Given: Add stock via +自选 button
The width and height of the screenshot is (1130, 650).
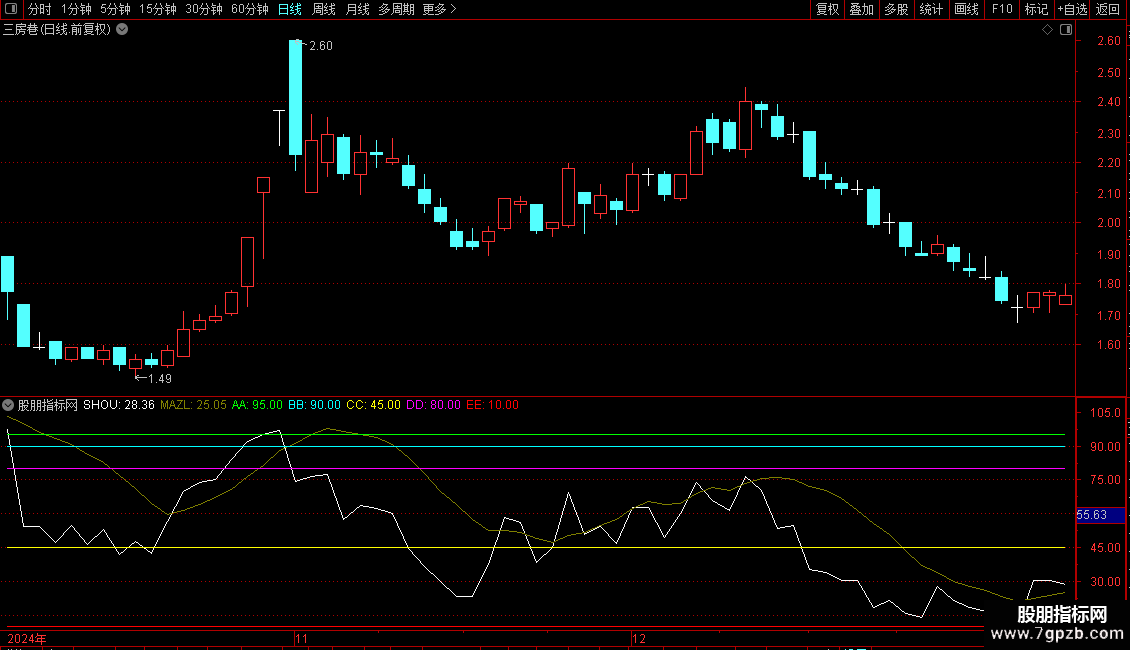Looking at the screenshot, I should [x=1072, y=9].
